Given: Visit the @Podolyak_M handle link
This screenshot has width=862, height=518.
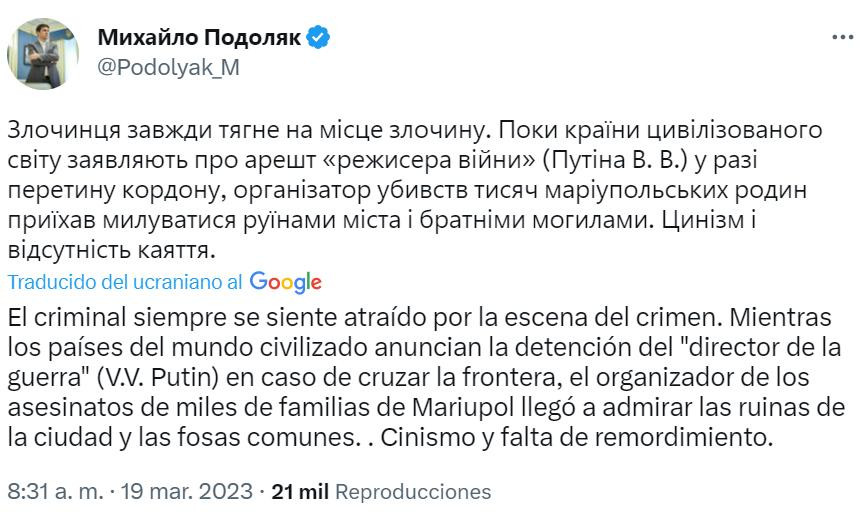Looking at the screenshot, I should coord(168,68).
